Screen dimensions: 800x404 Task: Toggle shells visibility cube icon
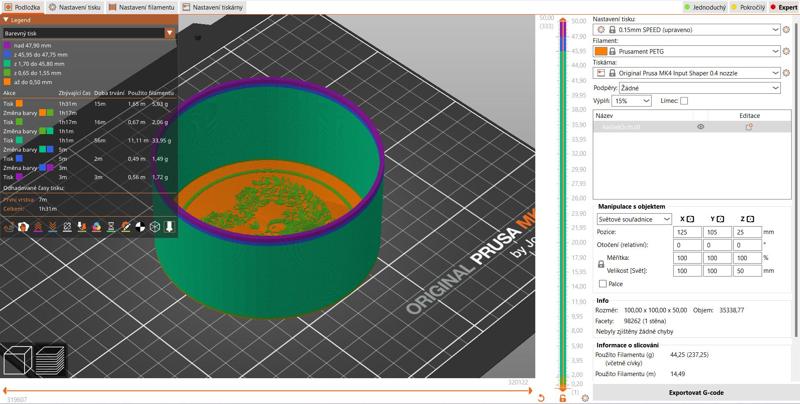[x=155, y=227]
